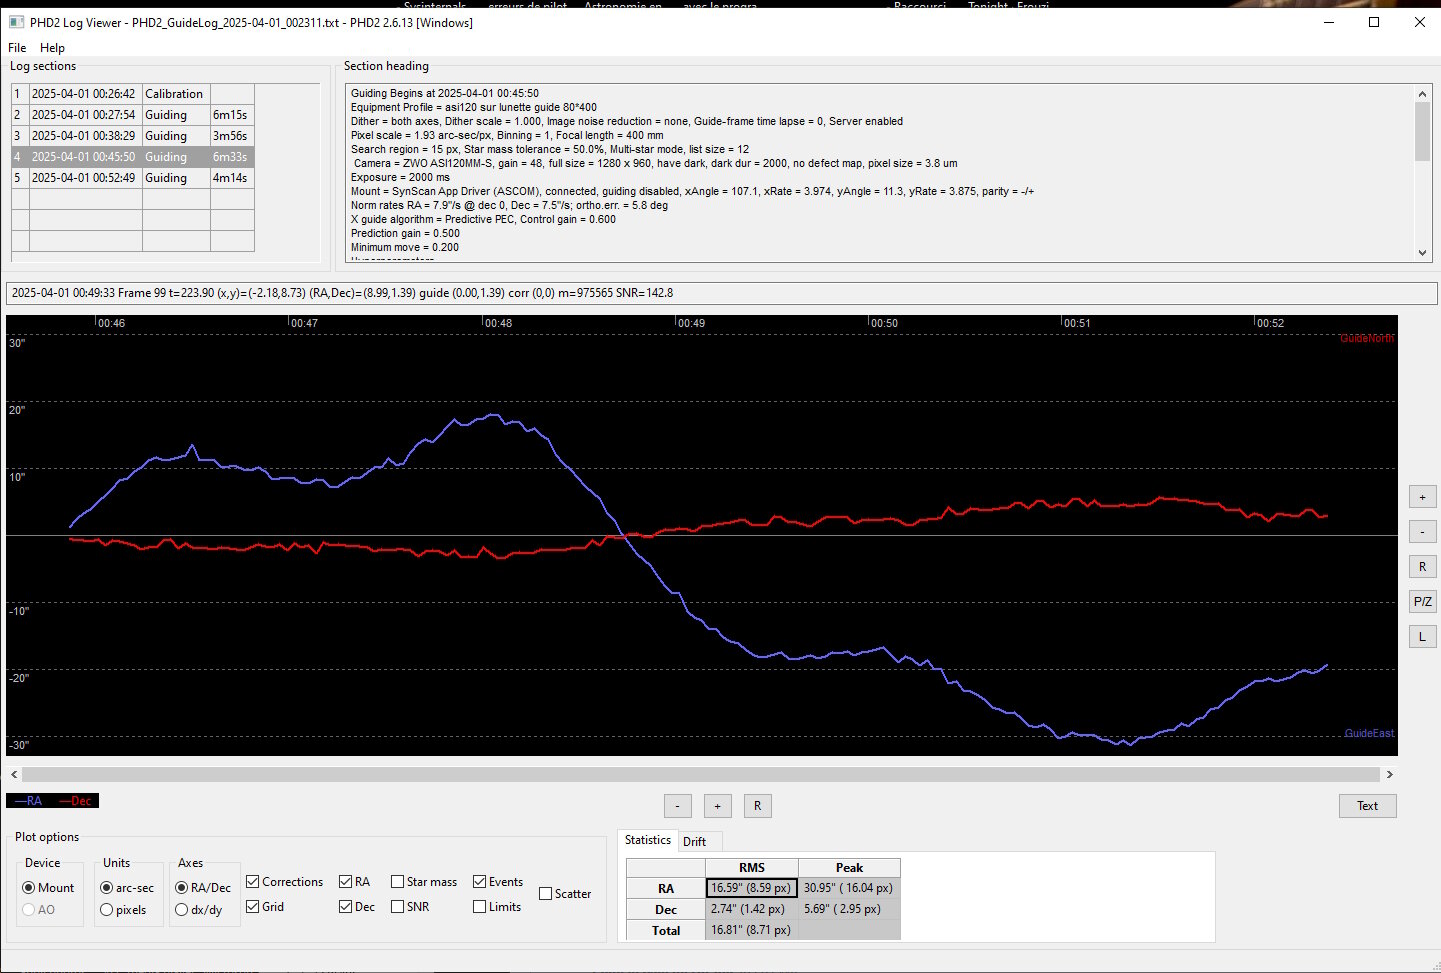The image size is (1441, 973).
Task: Switch to the Drift tab
Action: [695, 842]
